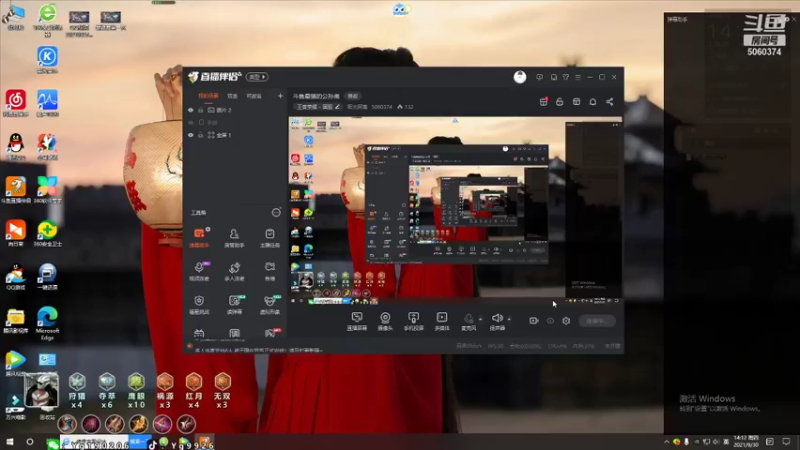Open the orange 弹幕助手 tool in toolbox
Viewport: 800px width, 450px height.
tap(199, 237)
